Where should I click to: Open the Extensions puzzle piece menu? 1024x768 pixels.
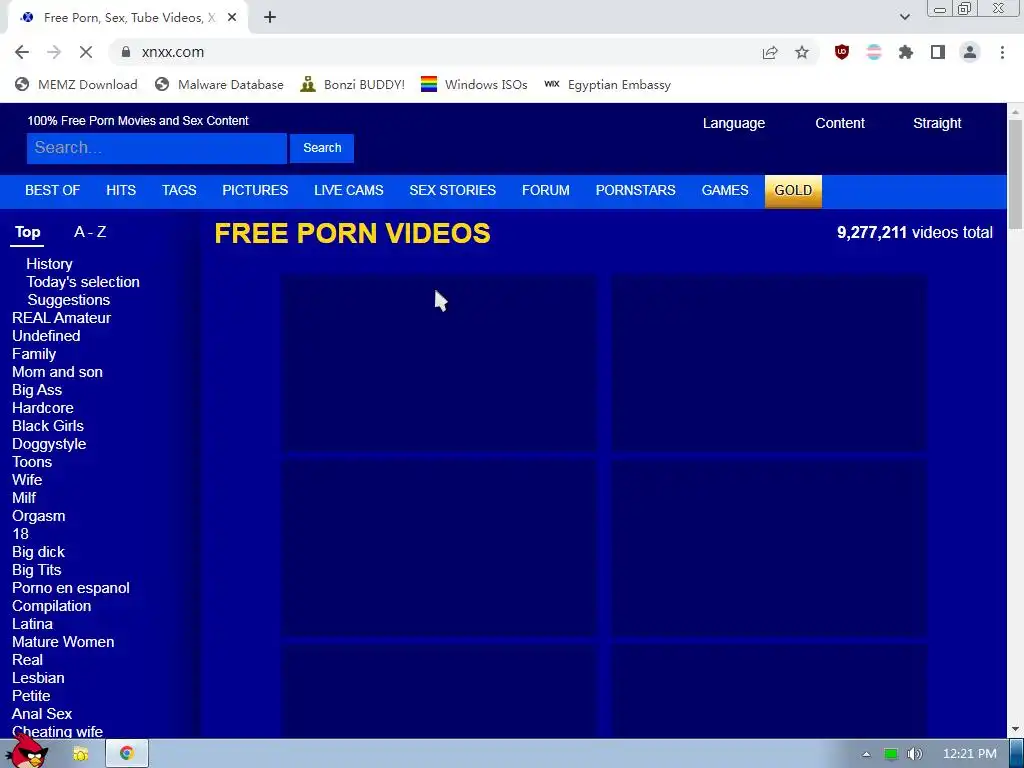point(906,52)
